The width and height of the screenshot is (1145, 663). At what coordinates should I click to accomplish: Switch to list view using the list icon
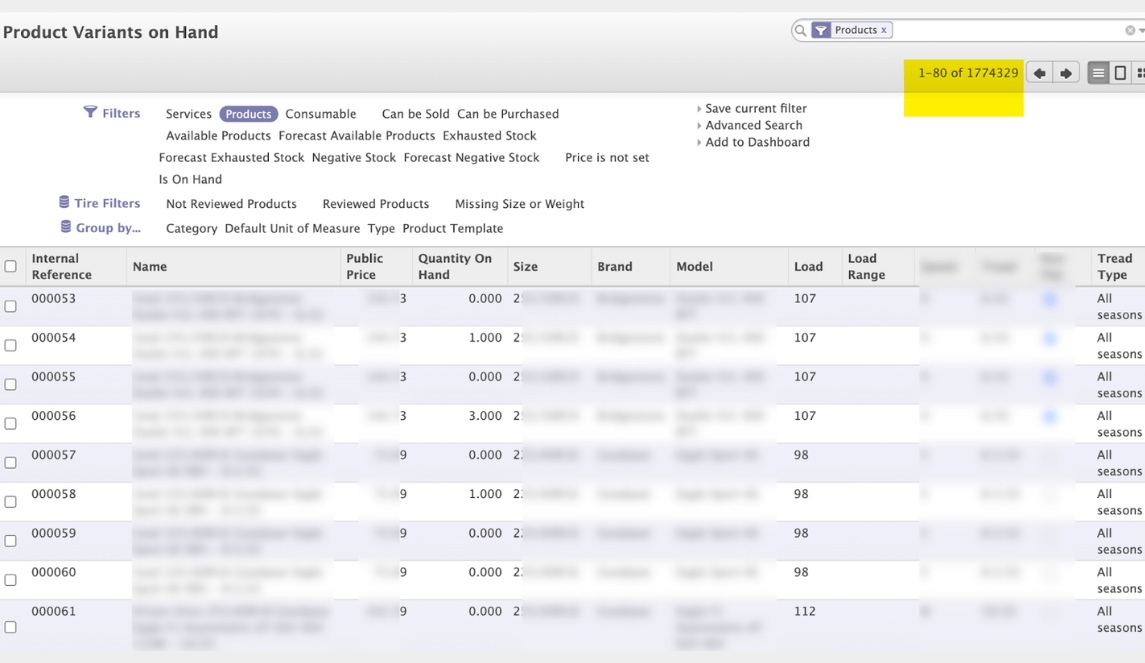tap(1098, 72)
